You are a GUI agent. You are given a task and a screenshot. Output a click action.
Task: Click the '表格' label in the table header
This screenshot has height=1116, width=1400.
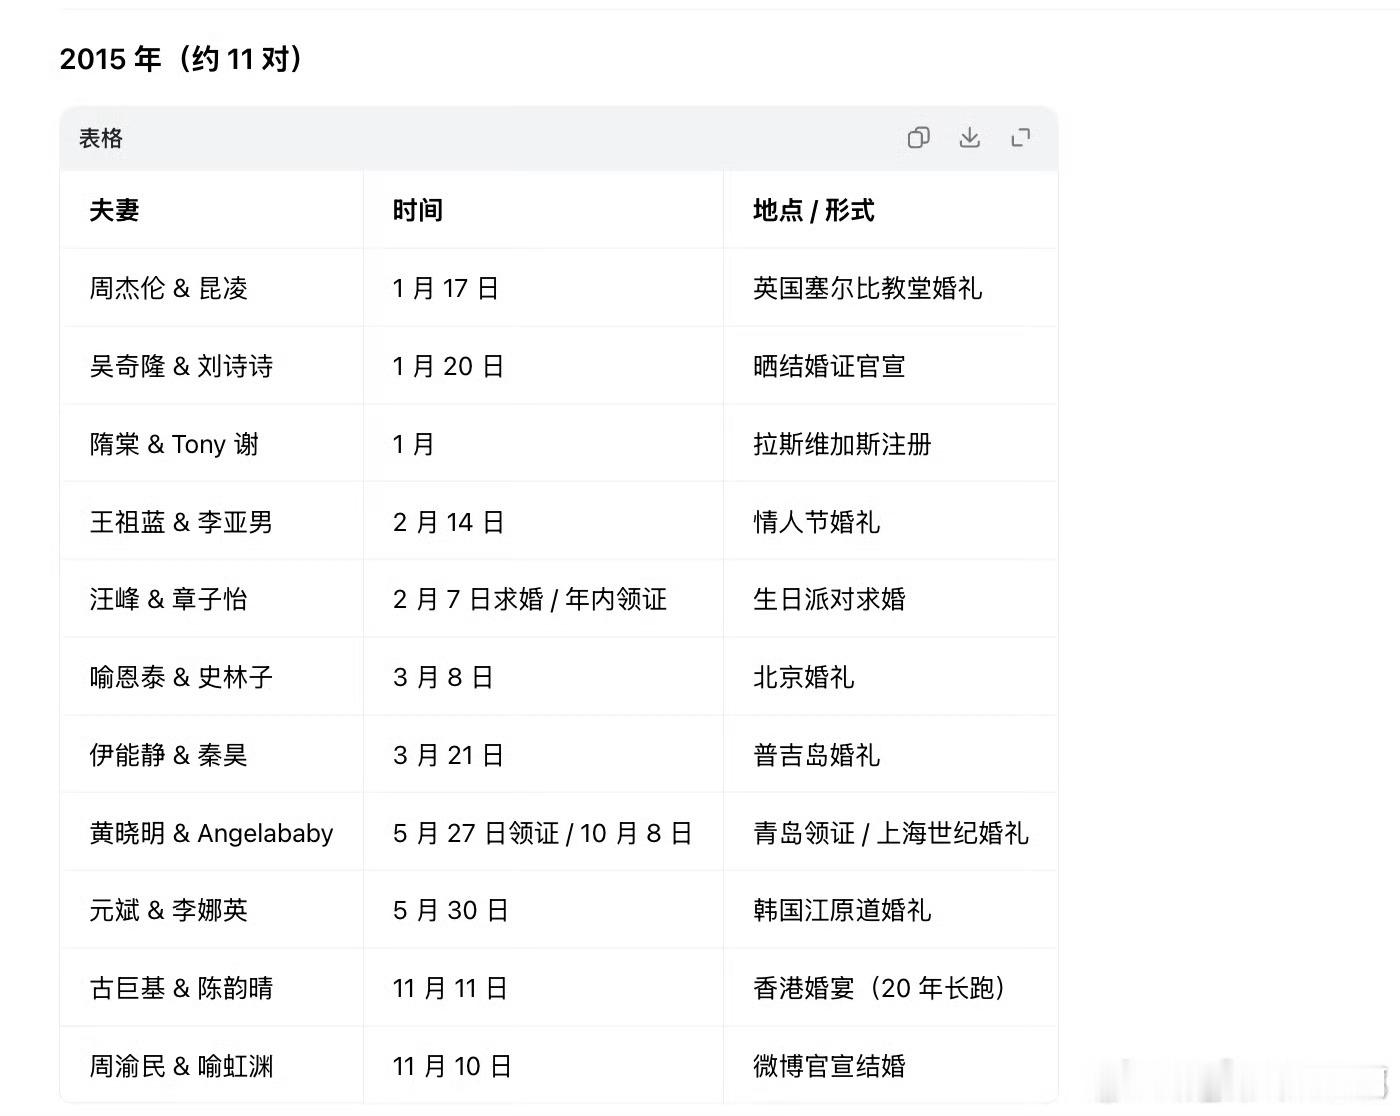101,138
